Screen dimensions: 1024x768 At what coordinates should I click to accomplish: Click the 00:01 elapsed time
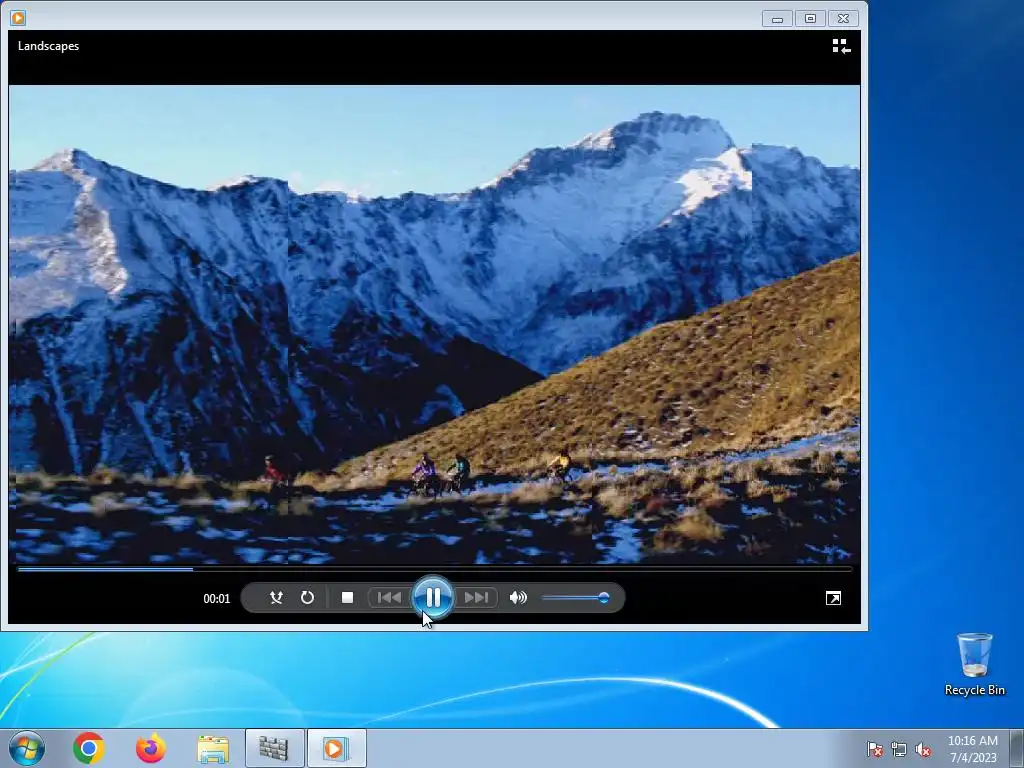coord(217,598)
